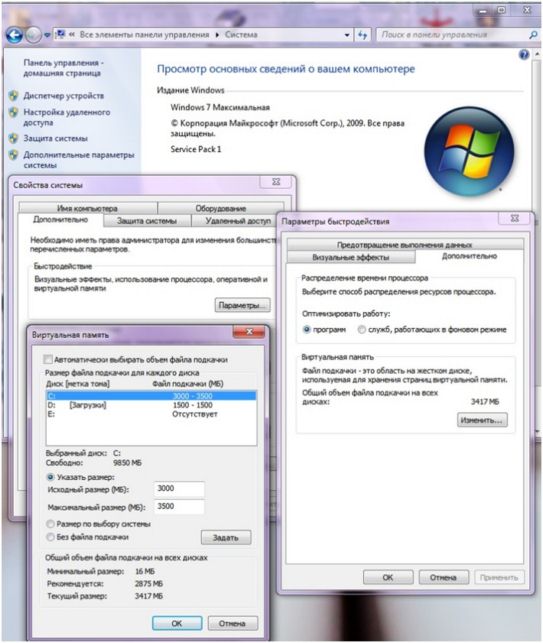This screenshot has height=643, width=543.
Task: Click shield icon beside Защита системы
Action: 14,138
